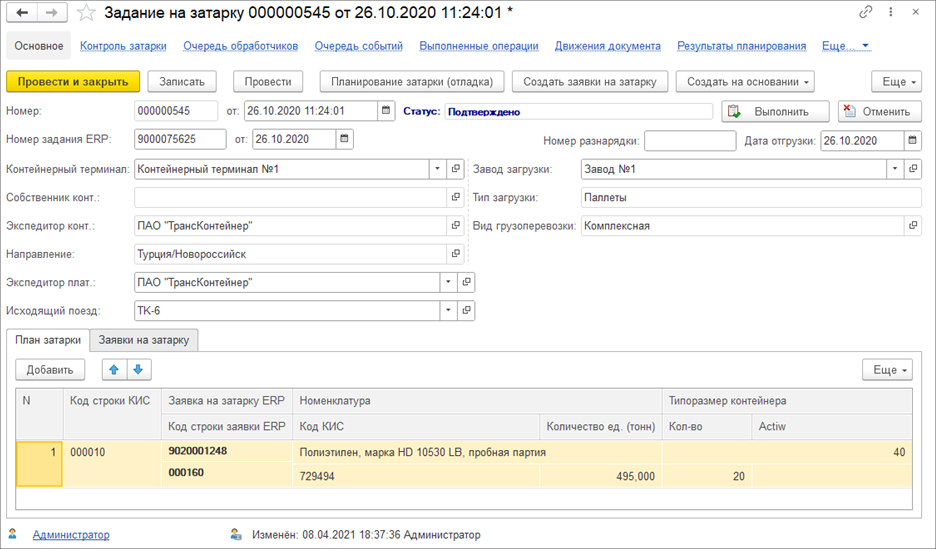Screen dimensions: 936x549
Task: Go back with the left arrow button
Action: 22,13
